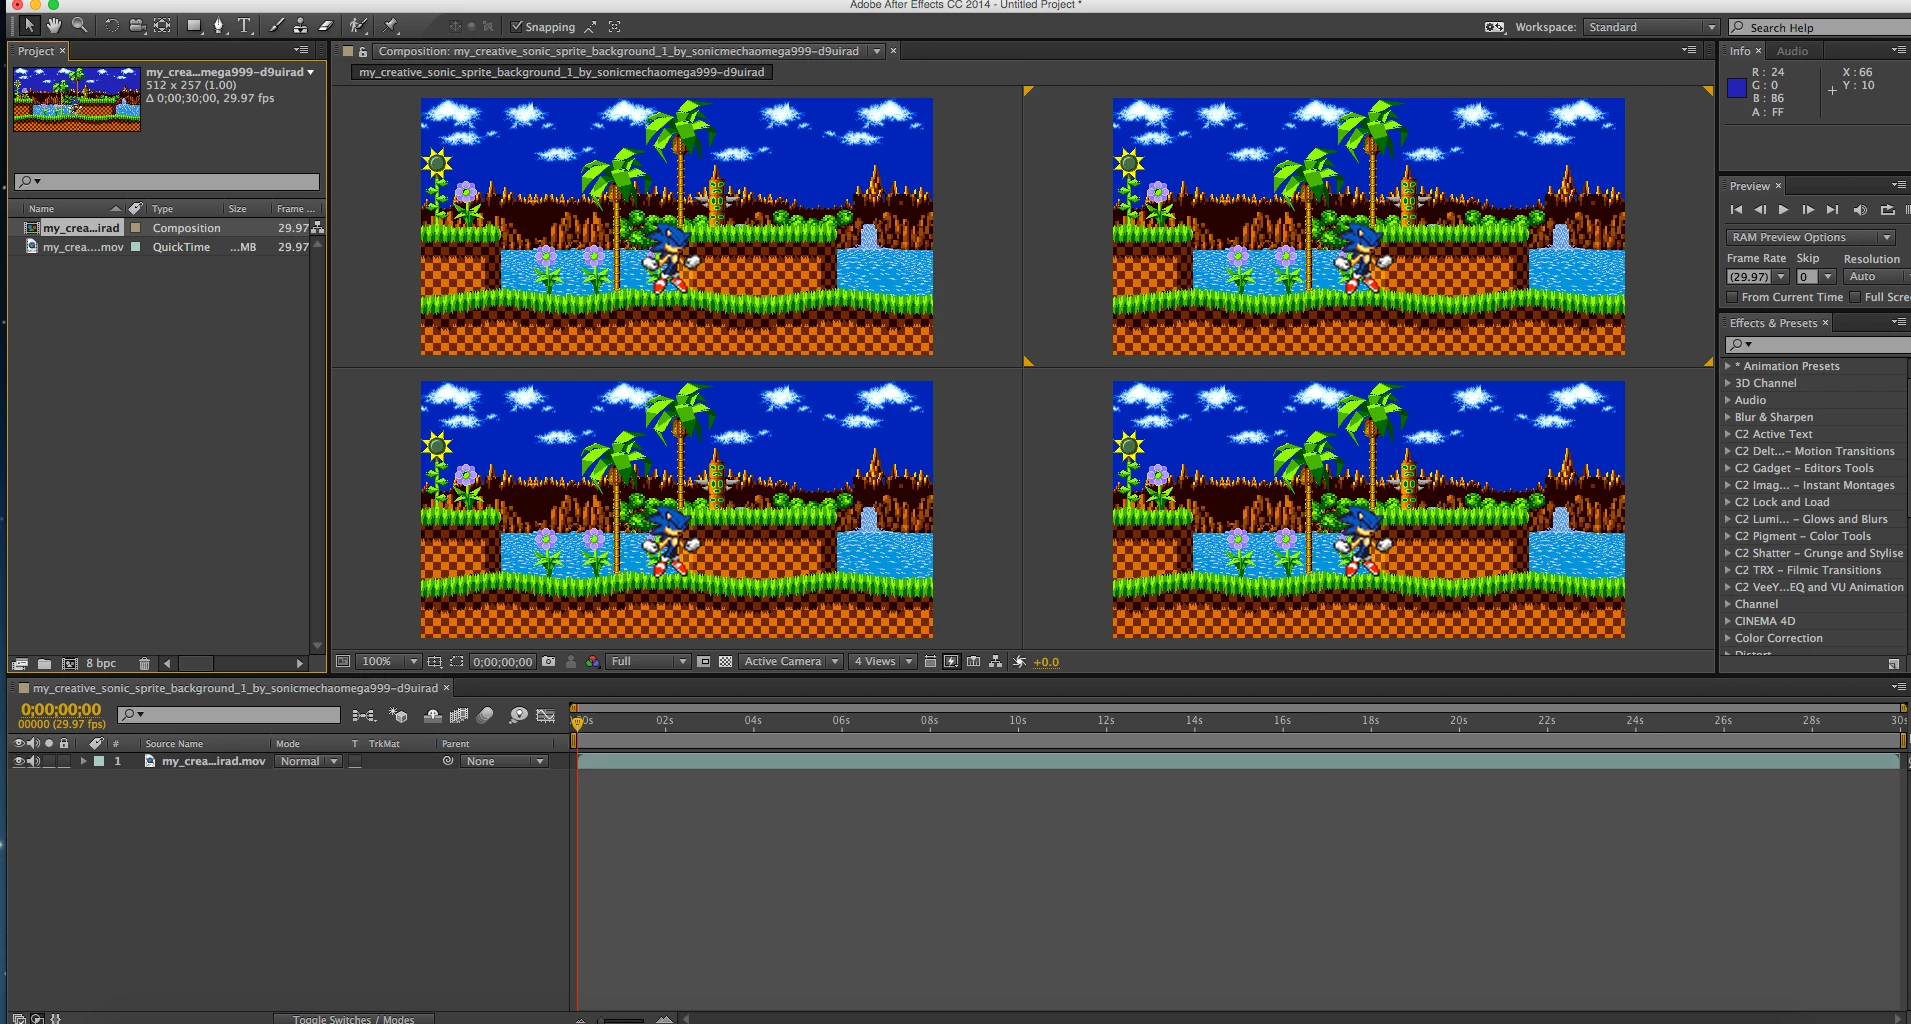Switch to the Audio panel tab
This screenshot has width=1911, height=1024.
[1792, 51]
